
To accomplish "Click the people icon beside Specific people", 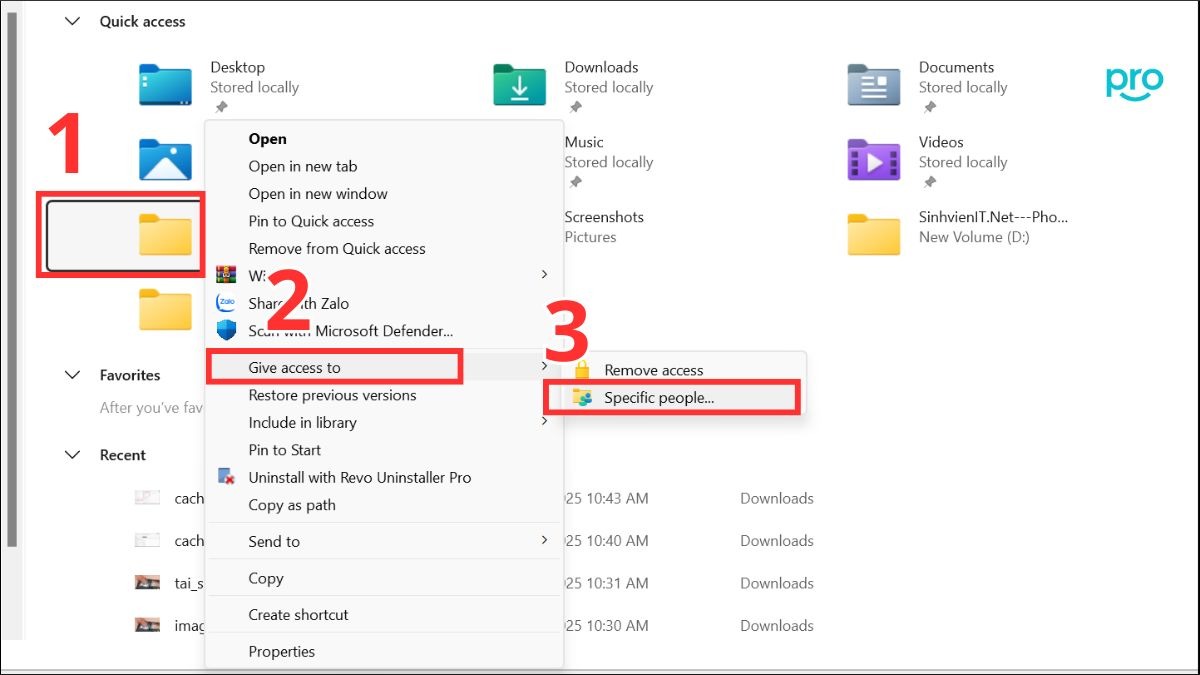I will click(x=583, y=397).
